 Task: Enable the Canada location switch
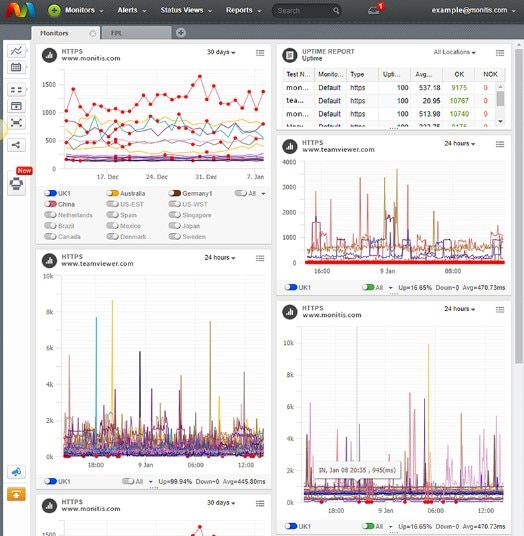[x=50, y=237]
